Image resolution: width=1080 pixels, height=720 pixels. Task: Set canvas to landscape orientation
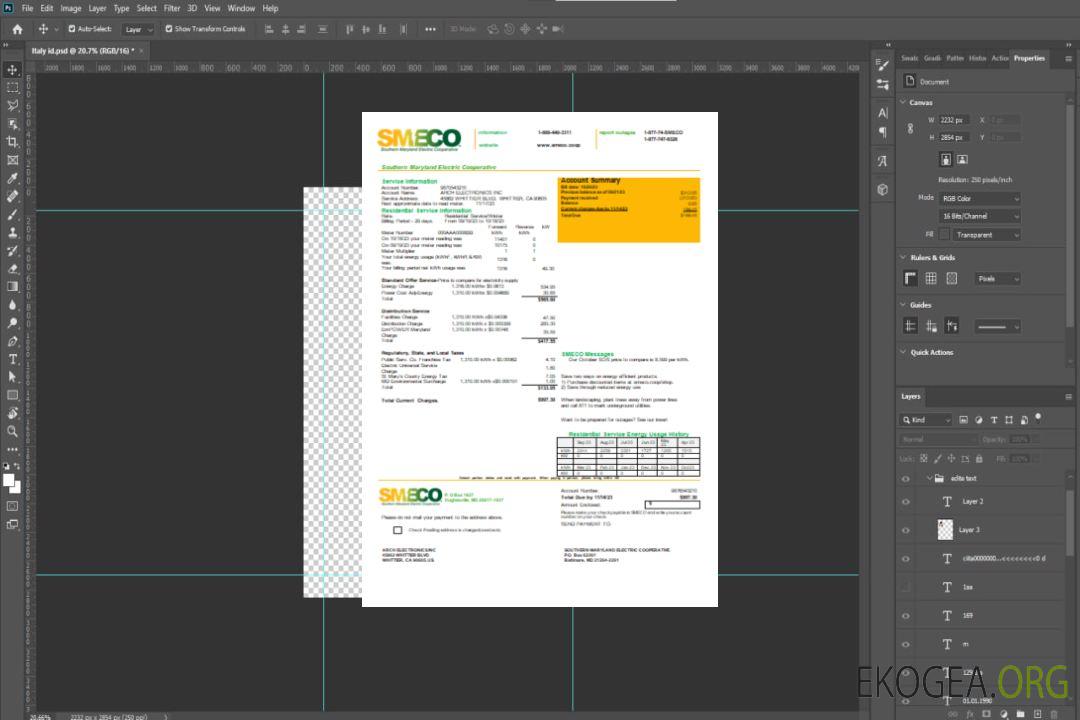962,159
